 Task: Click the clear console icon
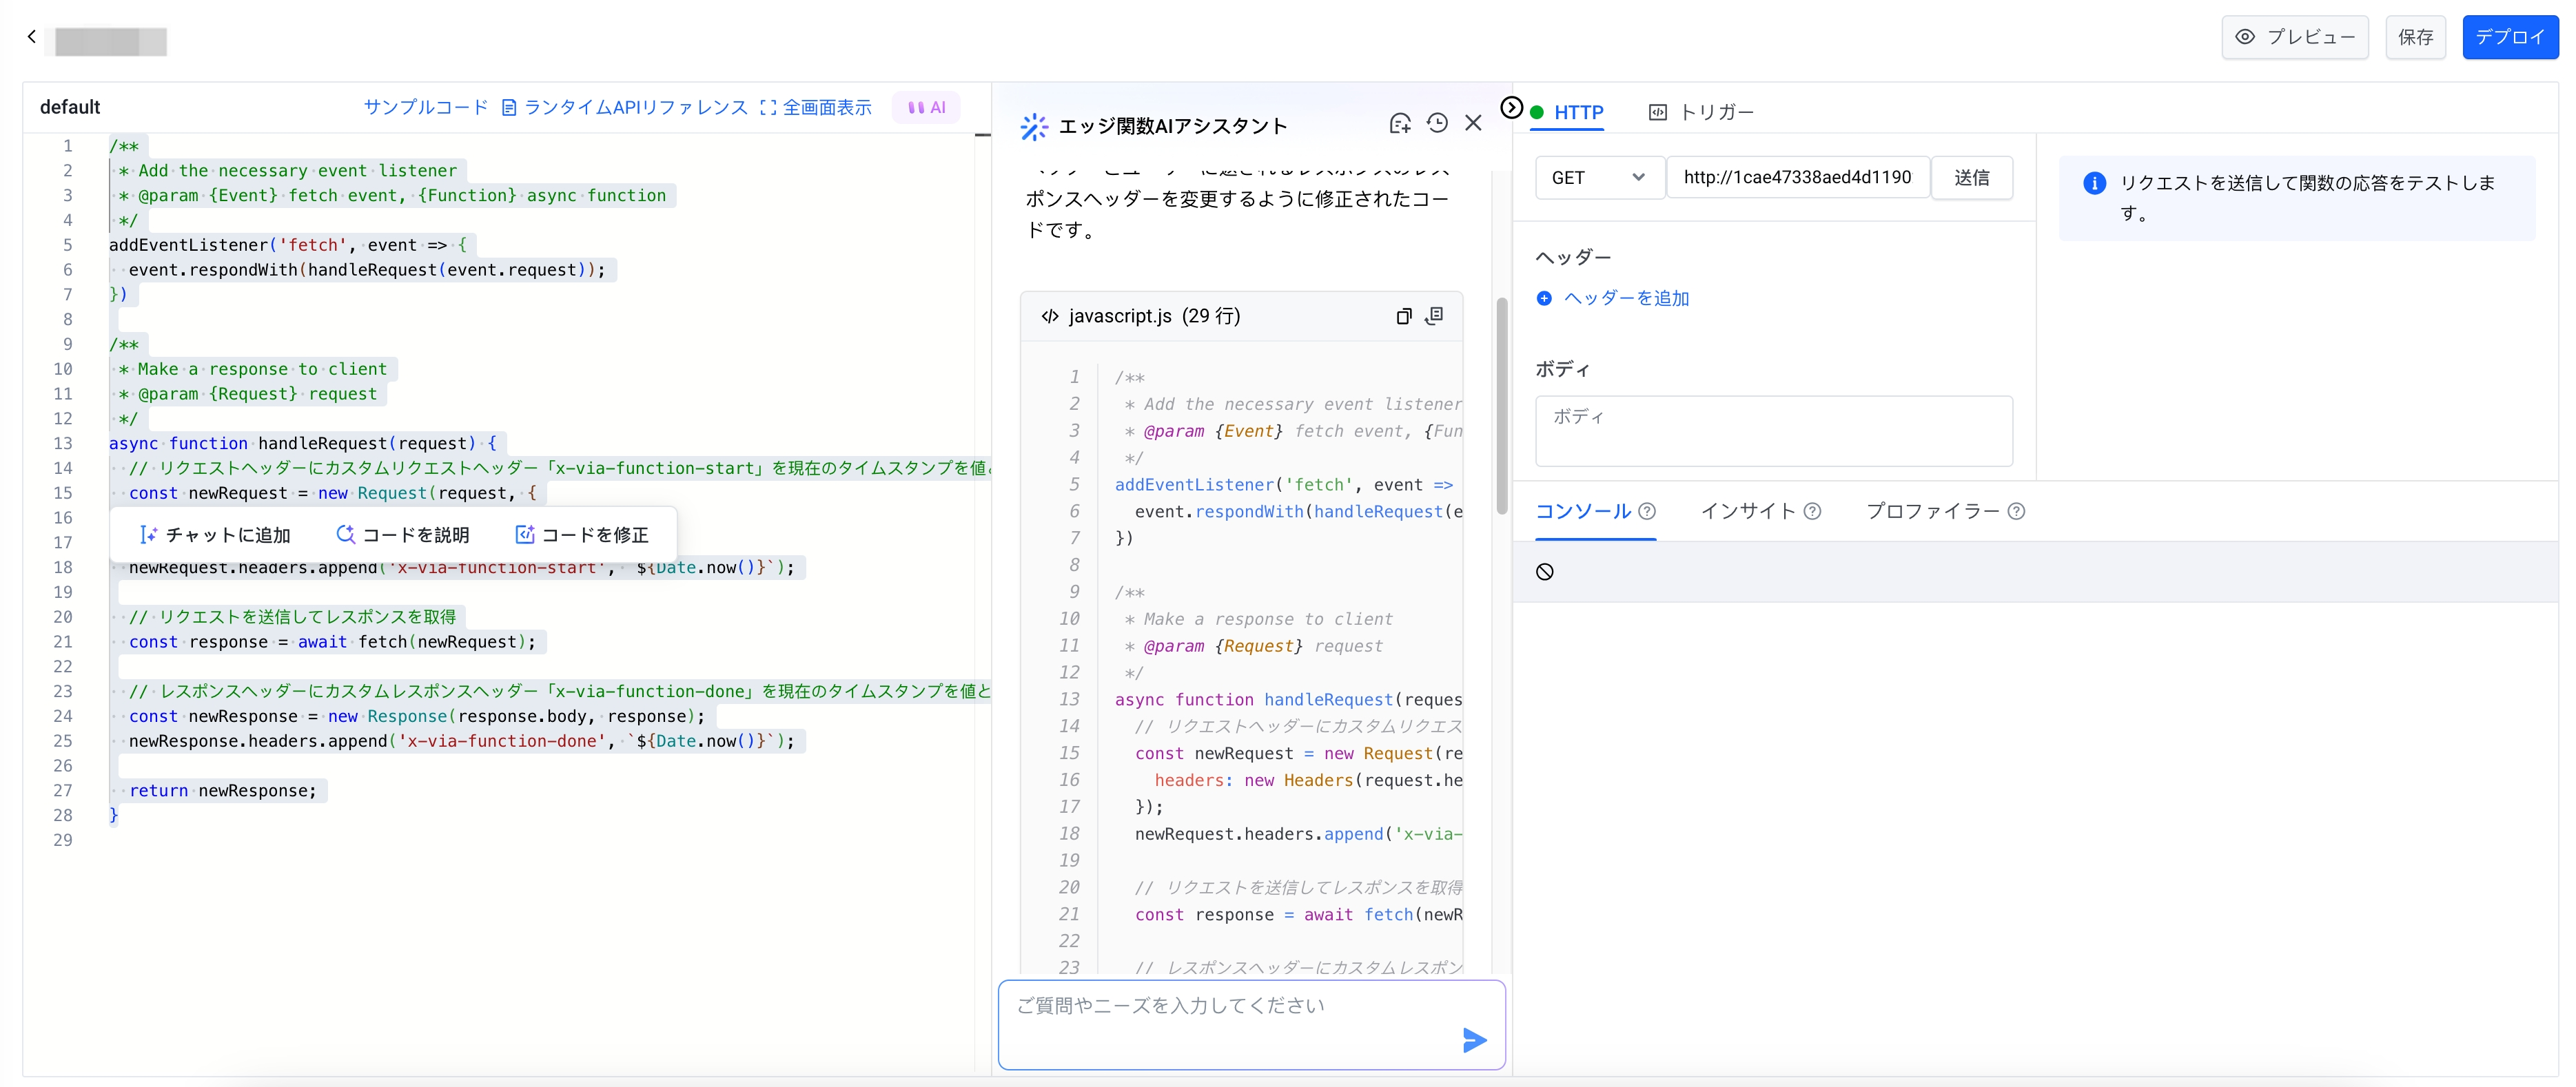pos(1544,572)
